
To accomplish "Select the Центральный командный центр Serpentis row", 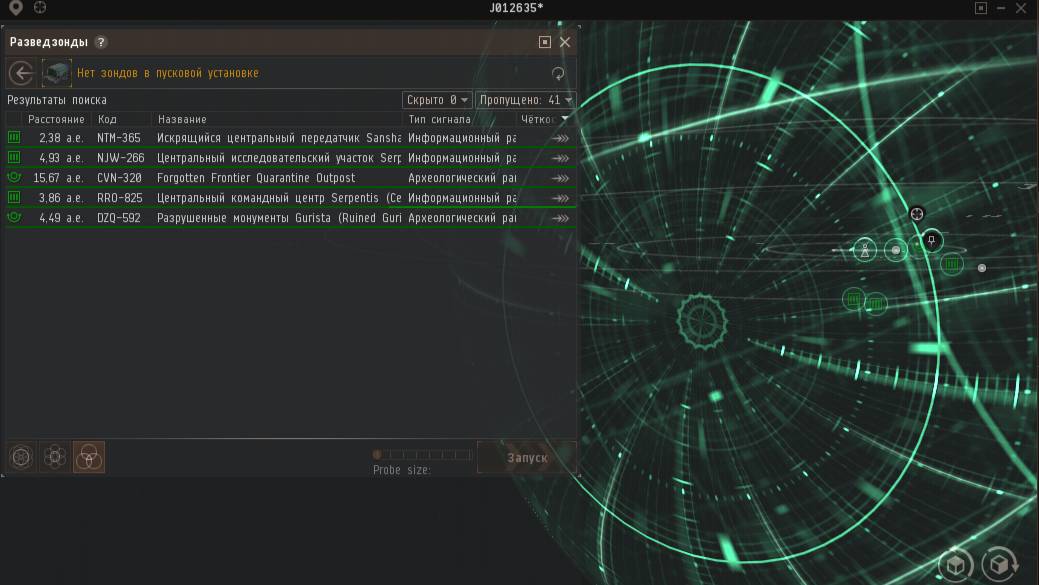I will [290, 198].
